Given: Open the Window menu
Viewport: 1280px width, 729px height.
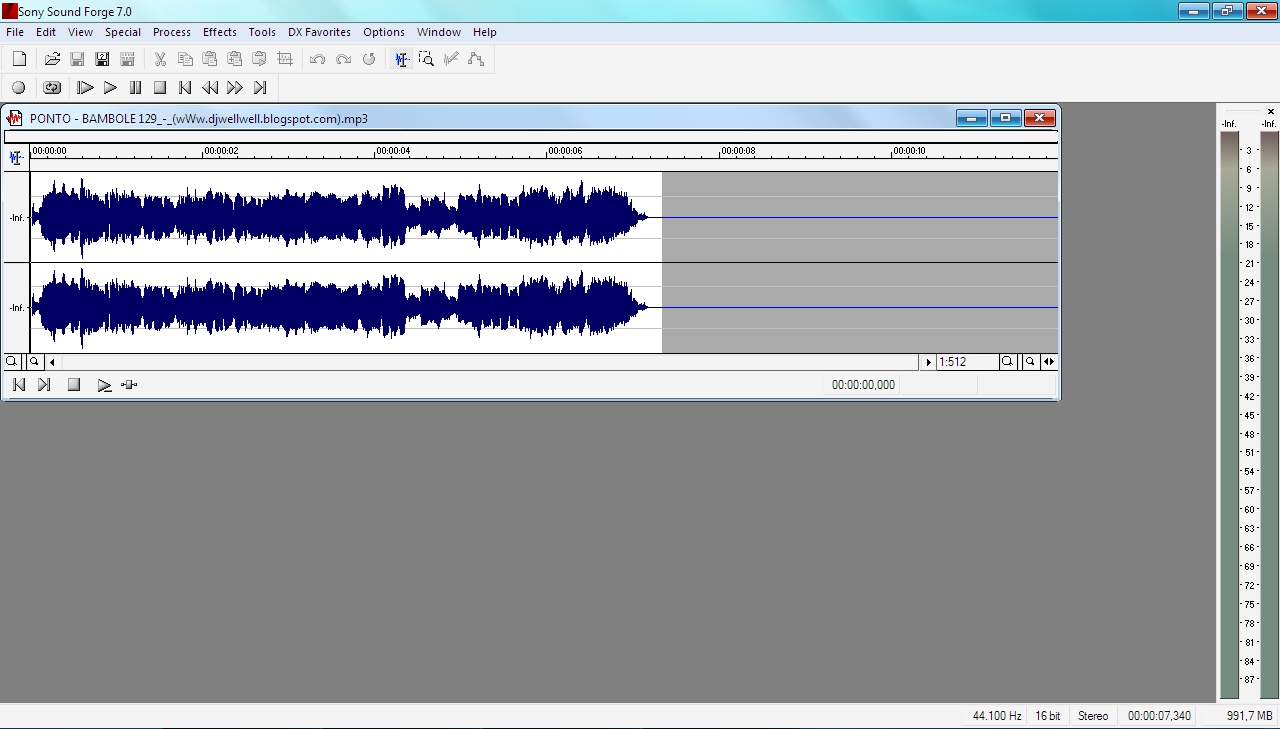Looking at the screenshot, I should pyautogui.click(x=439, y=32).
